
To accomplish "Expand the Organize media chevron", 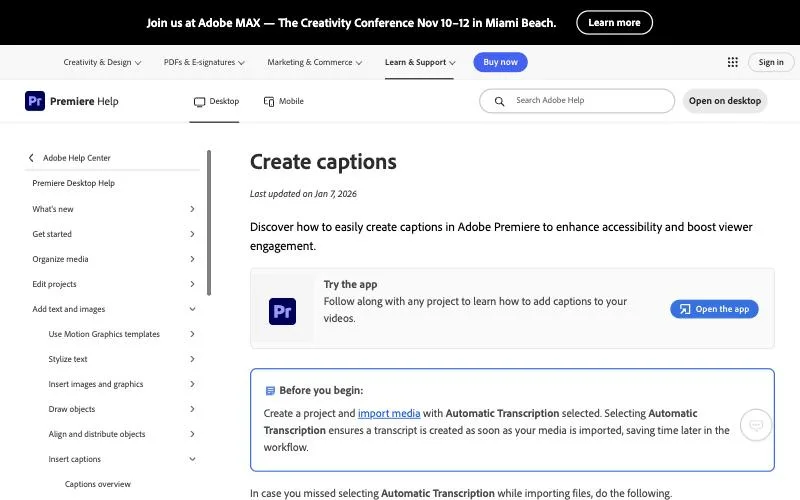I will (192, 259).
